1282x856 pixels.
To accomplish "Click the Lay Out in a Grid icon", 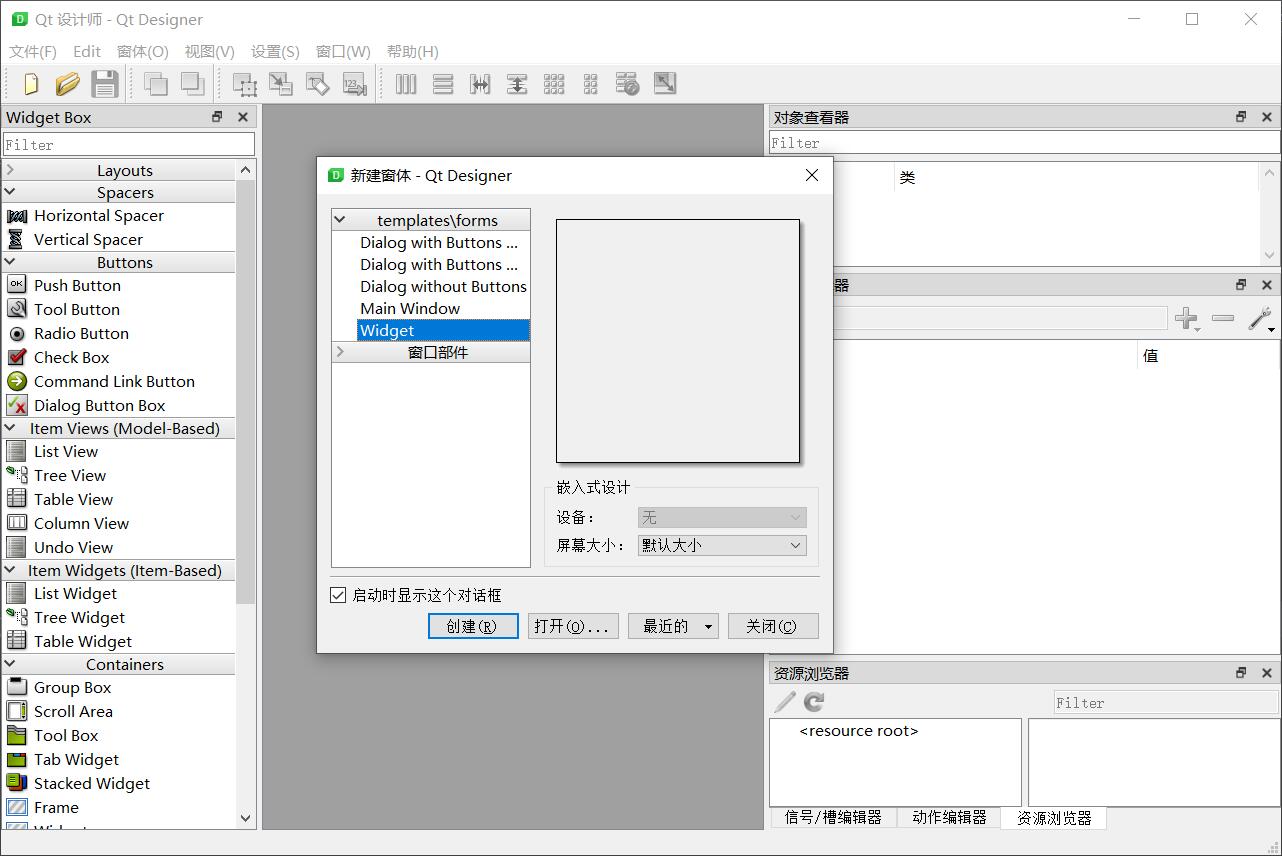I will [553, 84].
